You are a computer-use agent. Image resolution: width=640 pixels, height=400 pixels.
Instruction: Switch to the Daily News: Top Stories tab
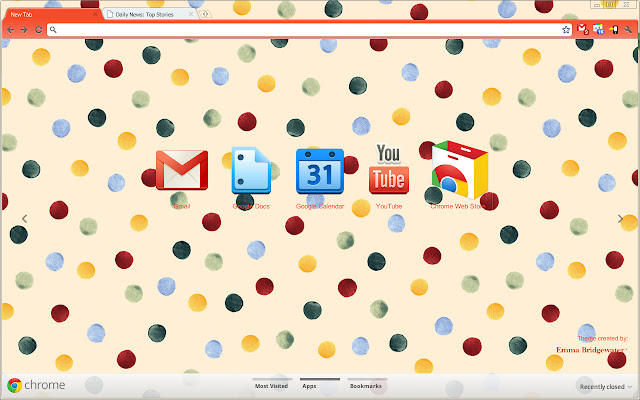tap(149, 14)
